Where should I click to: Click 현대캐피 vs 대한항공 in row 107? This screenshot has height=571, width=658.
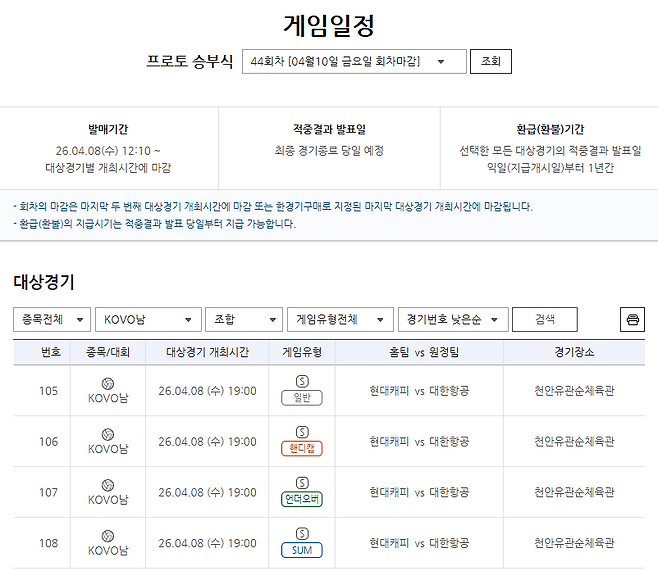[x=419, y=493]
